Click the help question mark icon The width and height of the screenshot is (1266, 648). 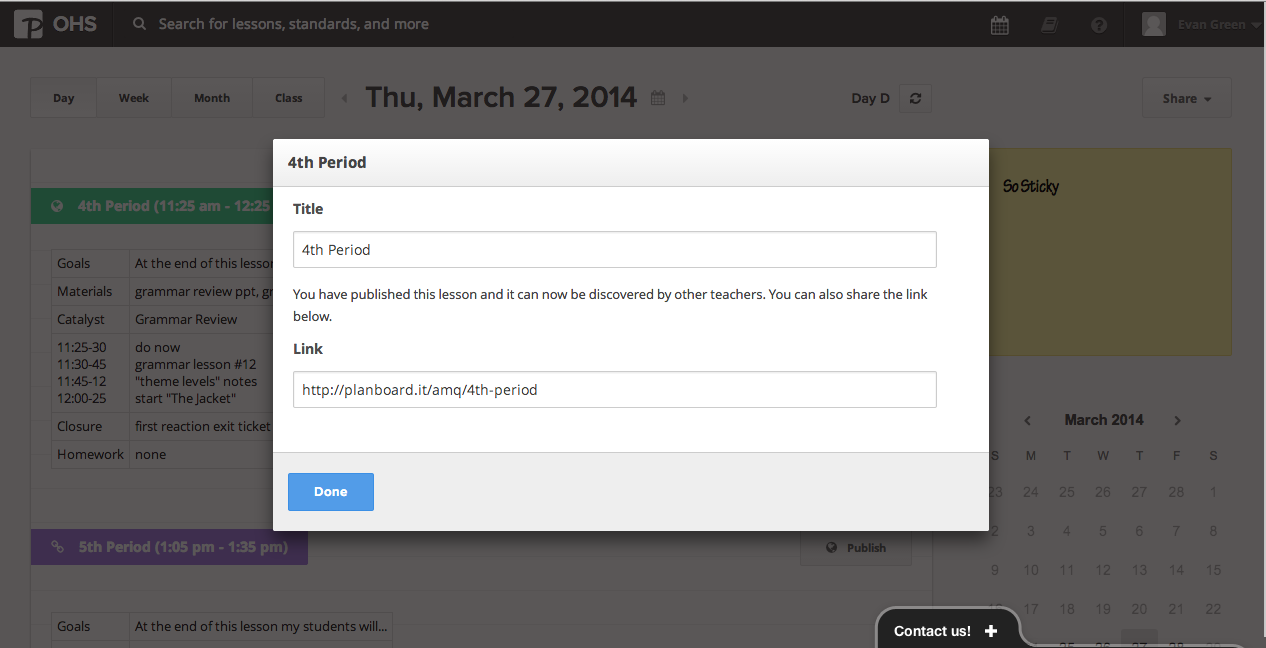[1099, 25]
